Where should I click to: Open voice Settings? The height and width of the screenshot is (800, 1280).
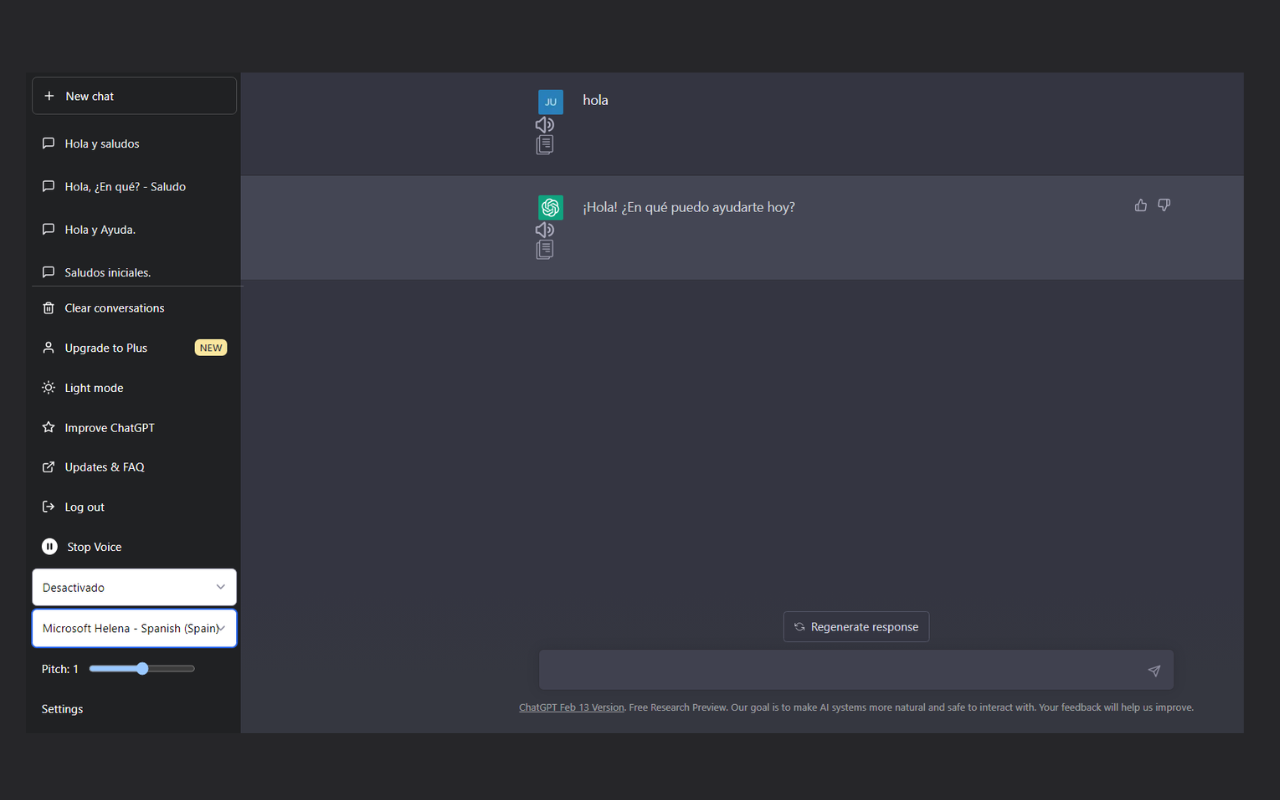pos(62,709)
